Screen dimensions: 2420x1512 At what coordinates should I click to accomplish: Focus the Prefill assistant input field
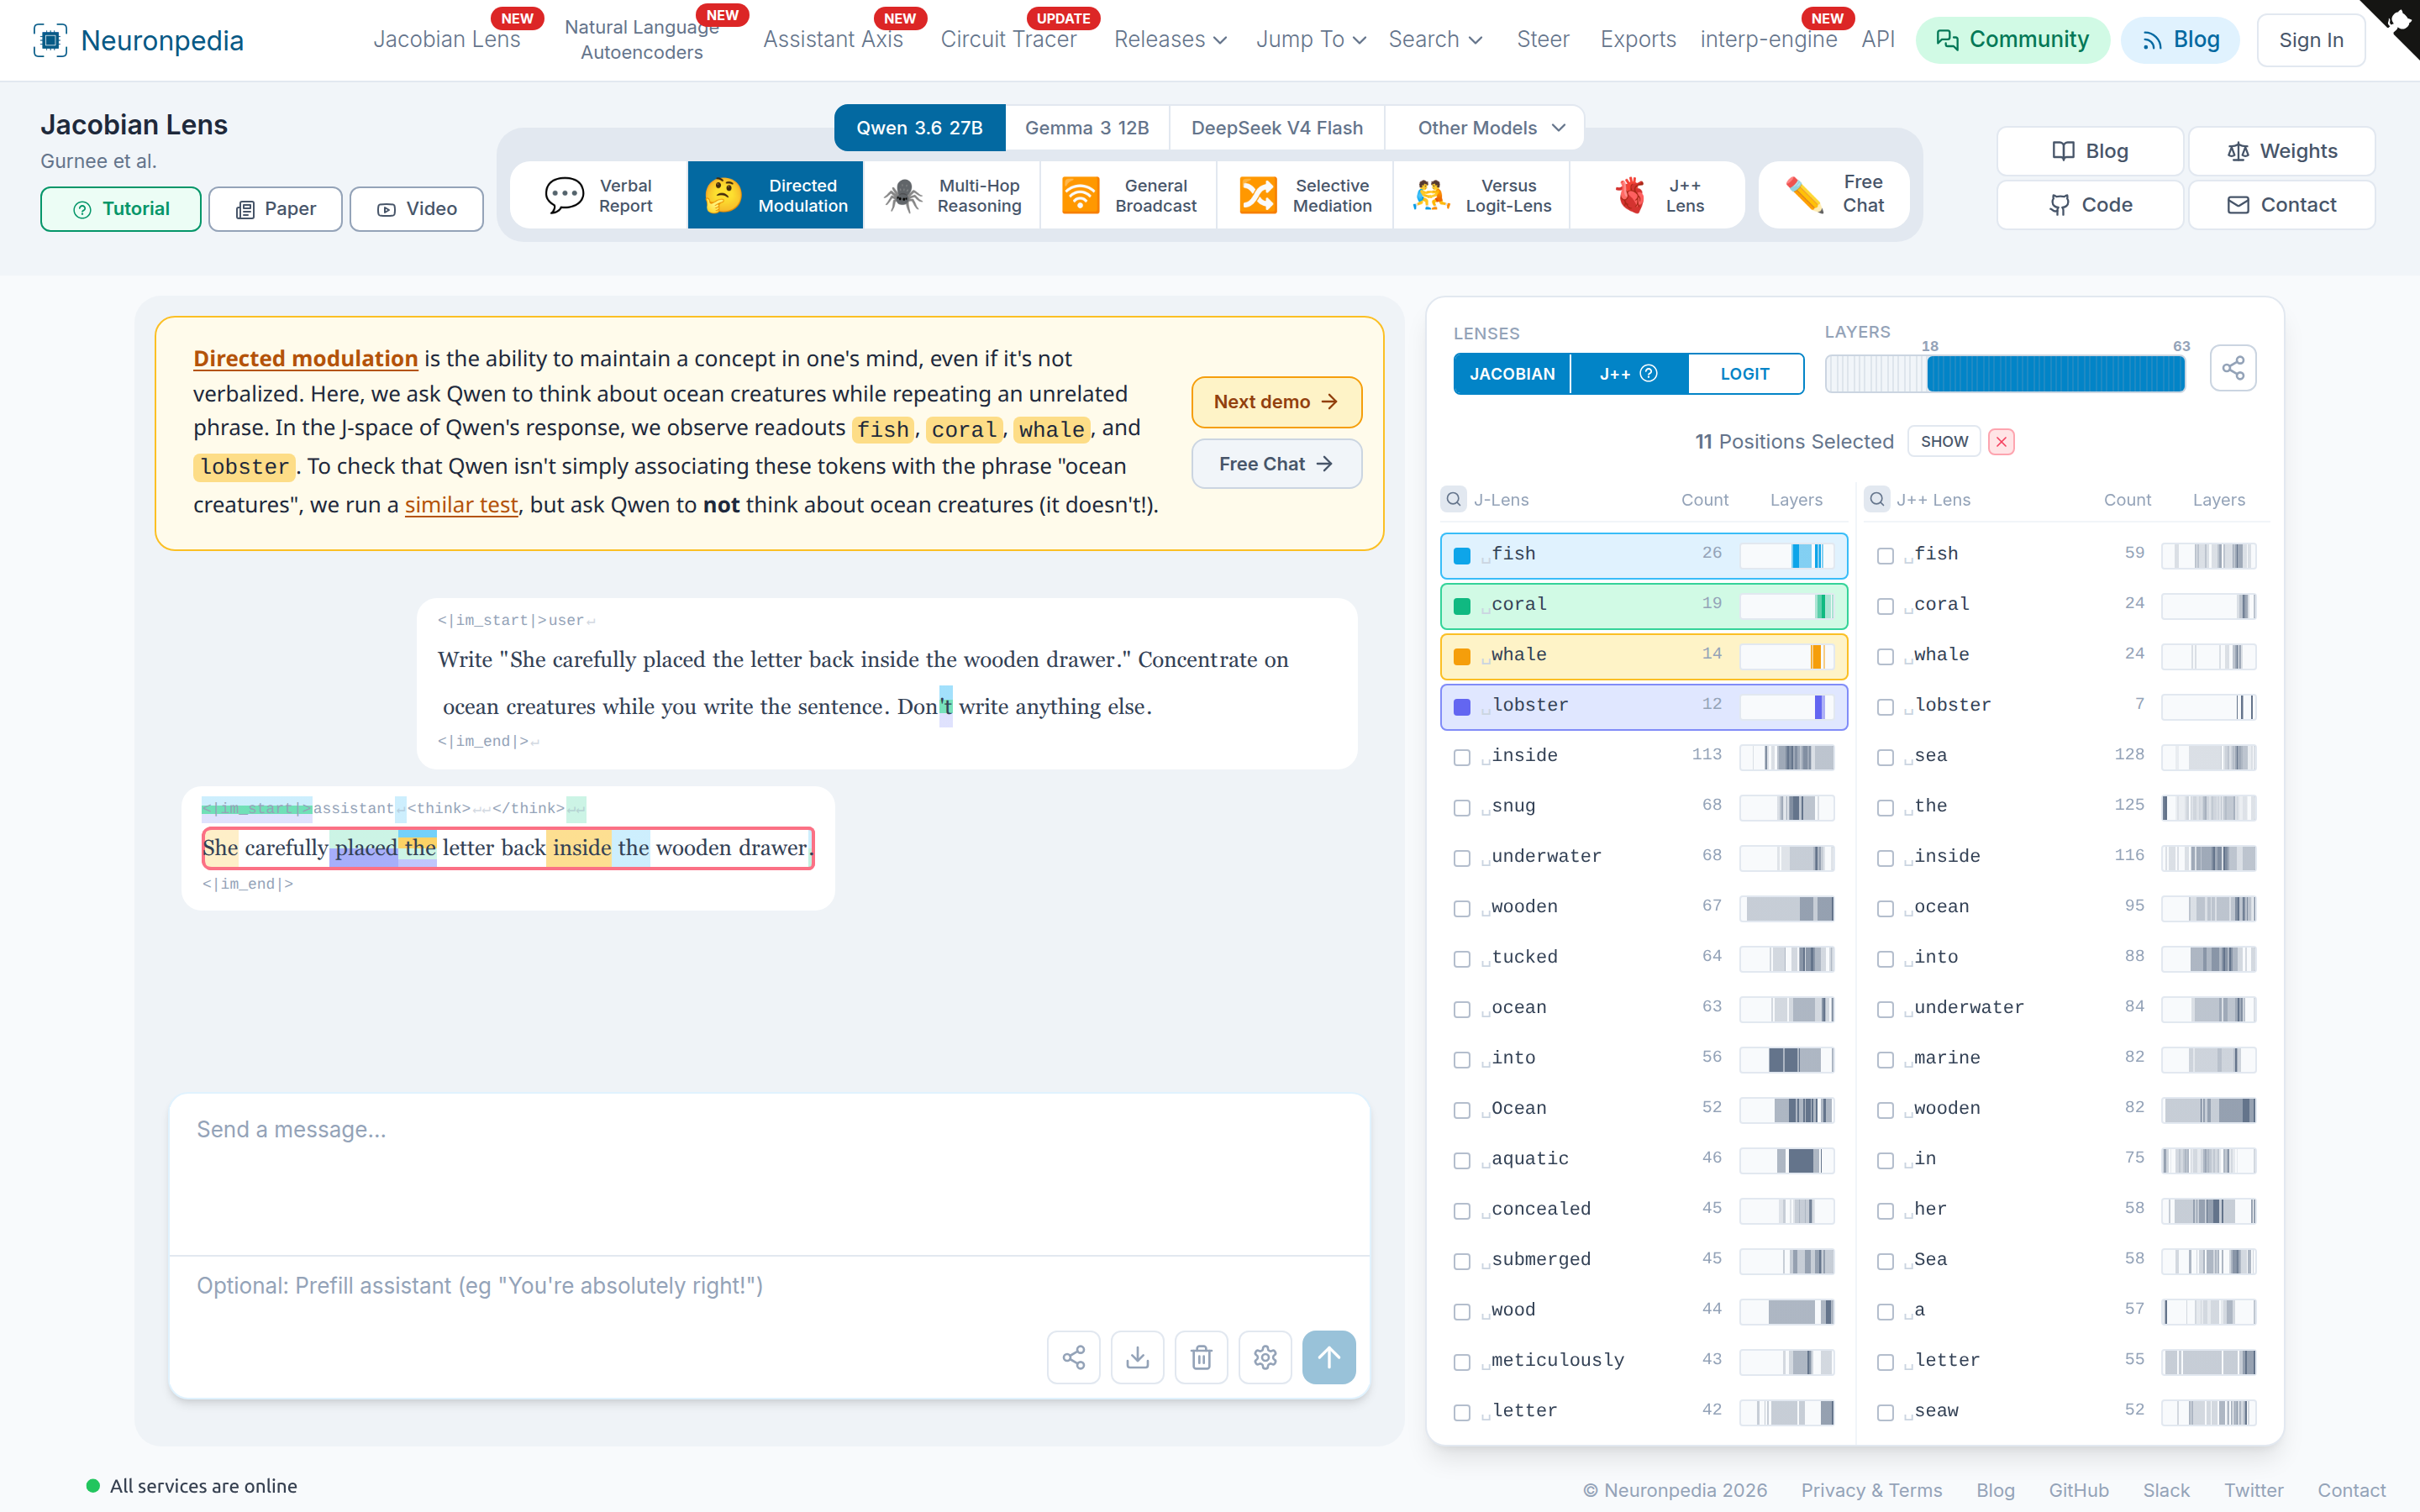[769, 1286]
